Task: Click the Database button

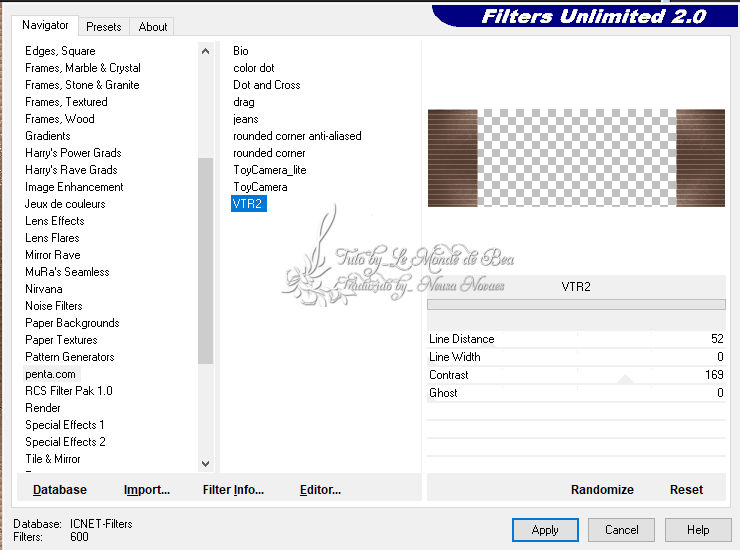Action: coord(60,490)
